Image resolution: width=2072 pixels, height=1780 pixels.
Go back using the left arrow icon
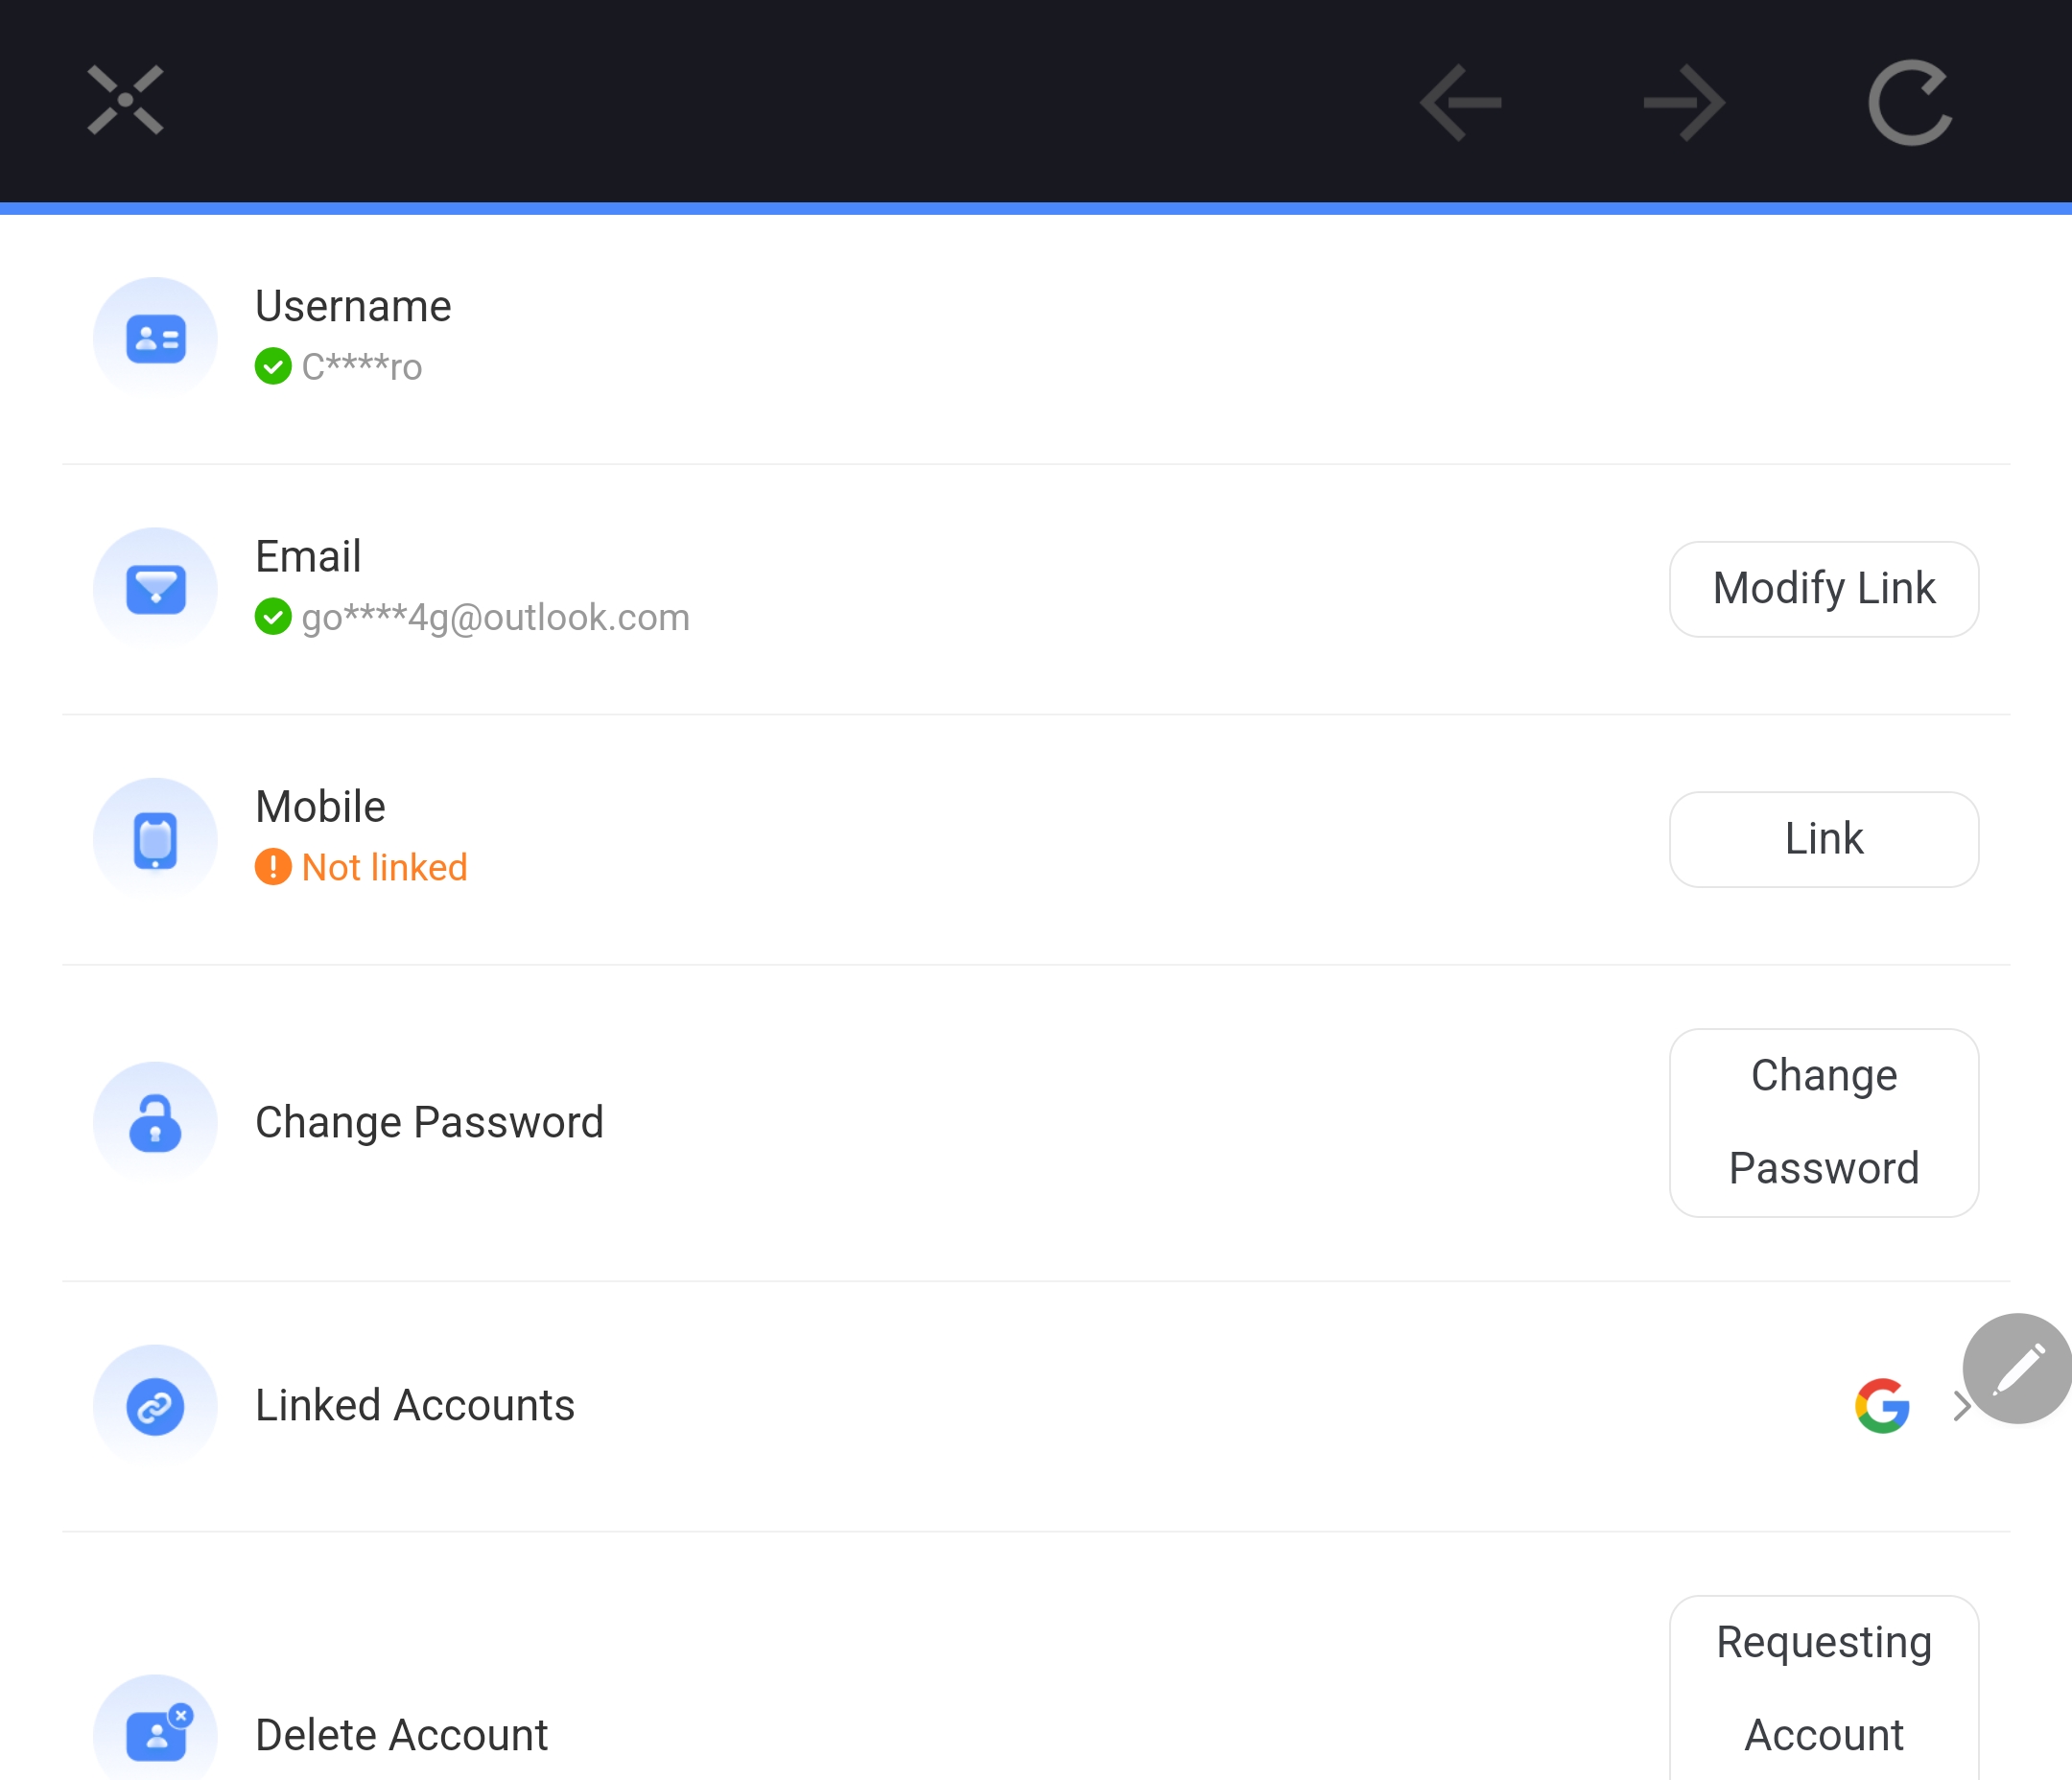[1461, 103]
